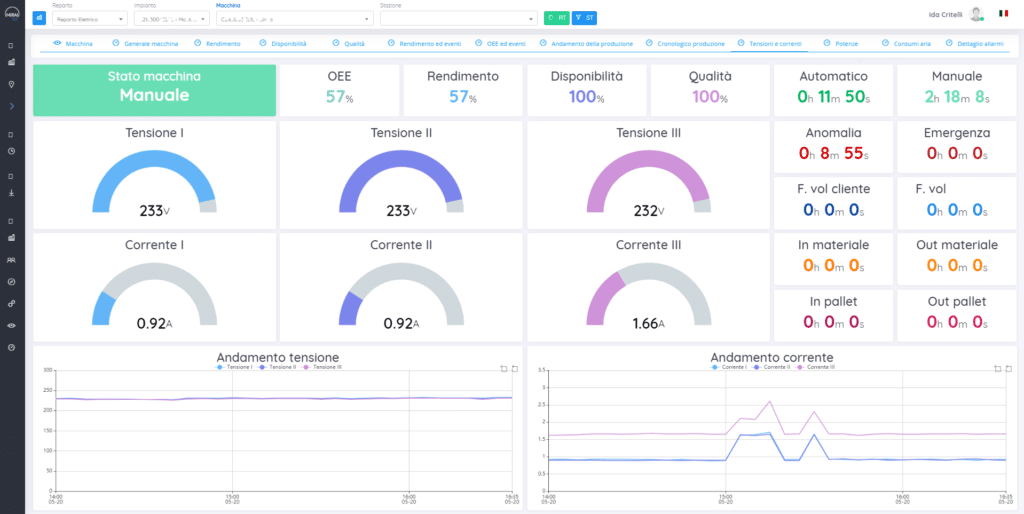Click the Ida Critelli user avatar
This screenshot has width=1024, height=514.
[976, 14]
